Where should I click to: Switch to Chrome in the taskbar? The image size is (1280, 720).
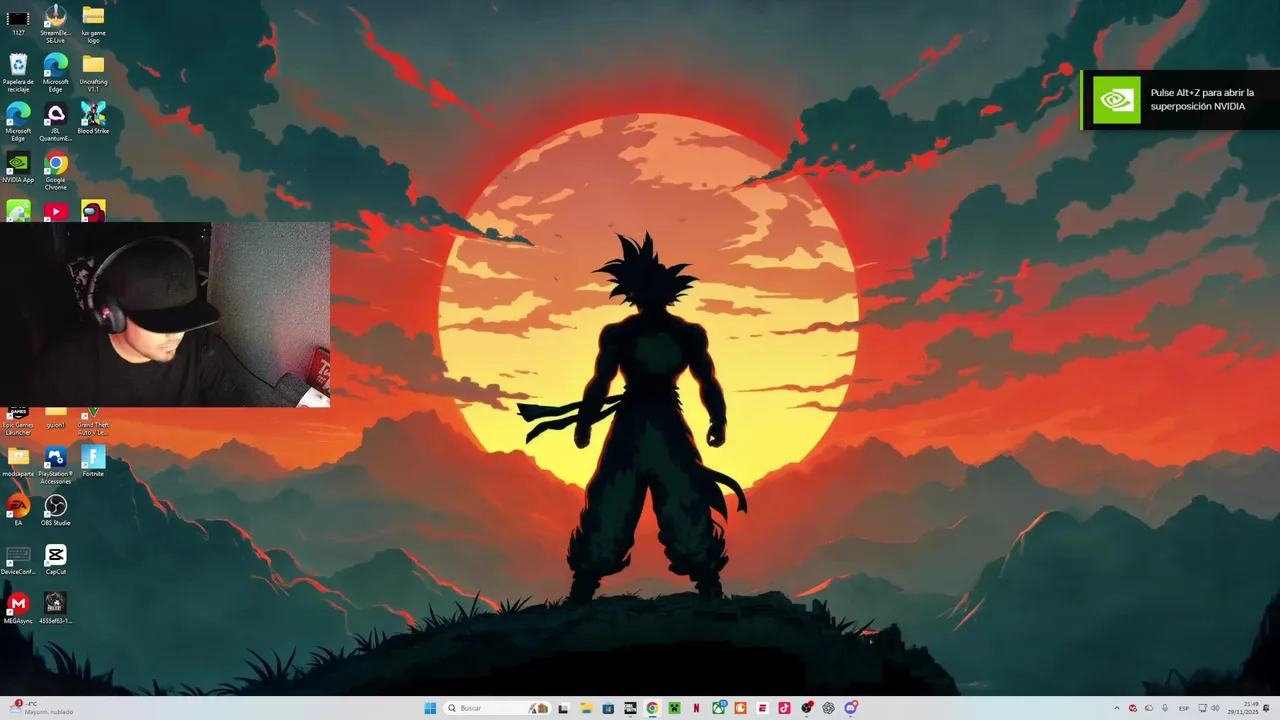pyautogui.click(x=651, y=708)
